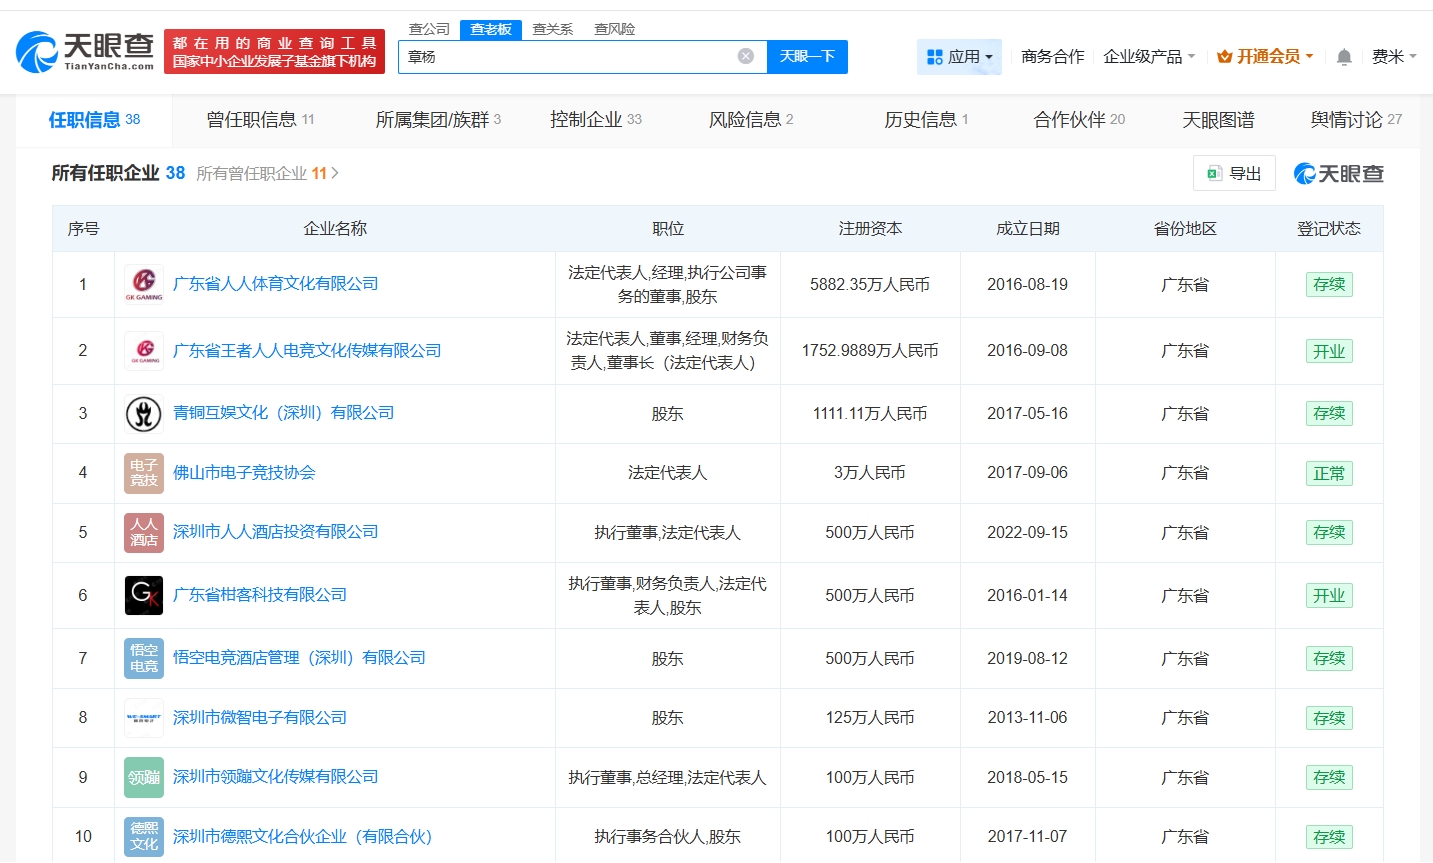Click the 存续 status tag in row 1
1433x863 pixels.
1329,284
